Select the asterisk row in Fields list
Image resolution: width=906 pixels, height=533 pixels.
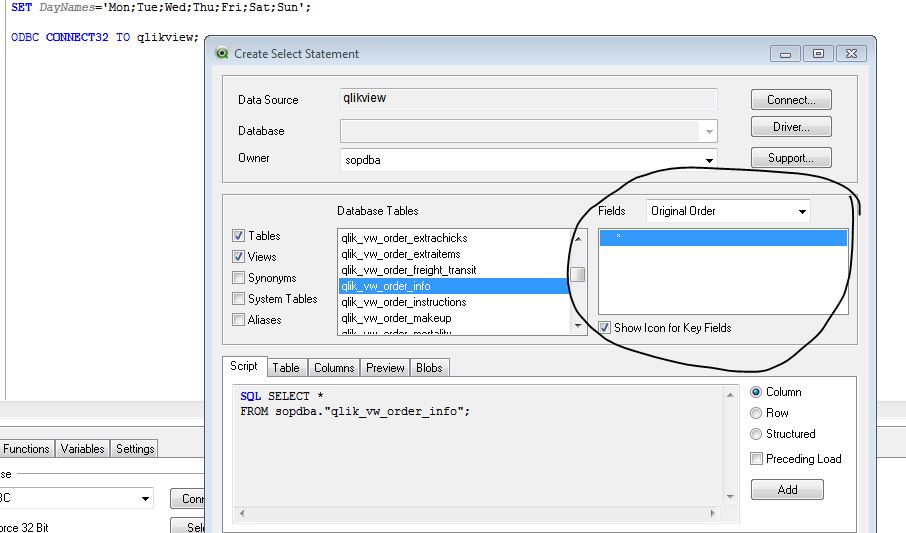point(723,238)
